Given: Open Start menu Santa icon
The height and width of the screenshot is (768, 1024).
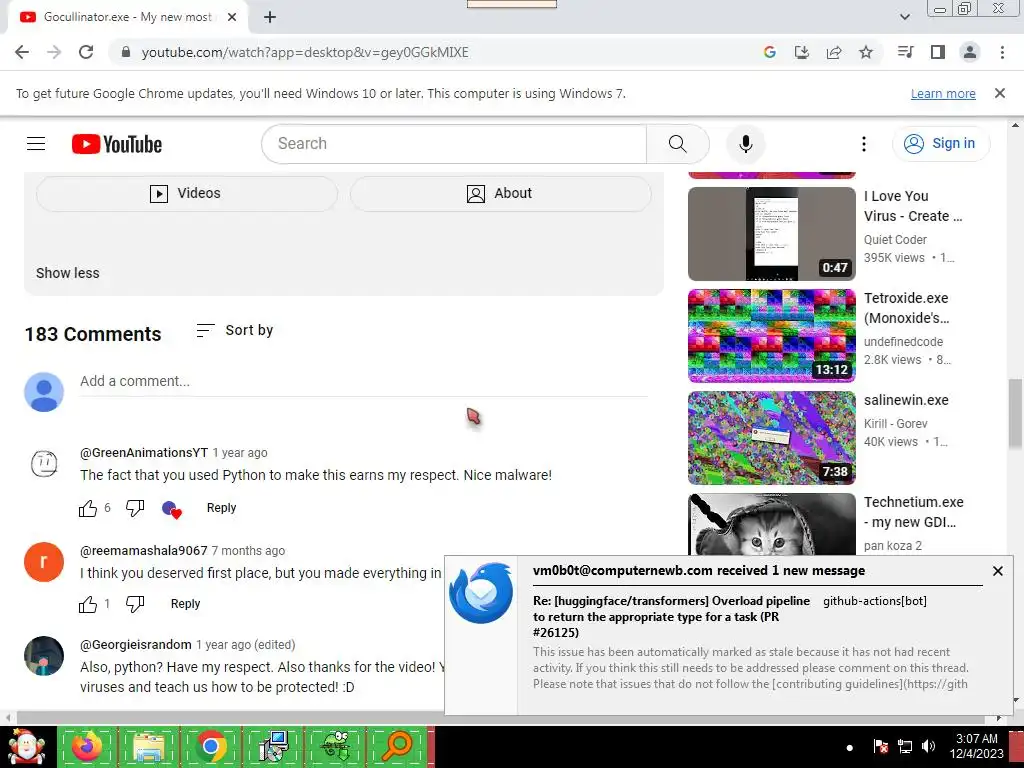Looking at the screenshot, I should 27,746.
